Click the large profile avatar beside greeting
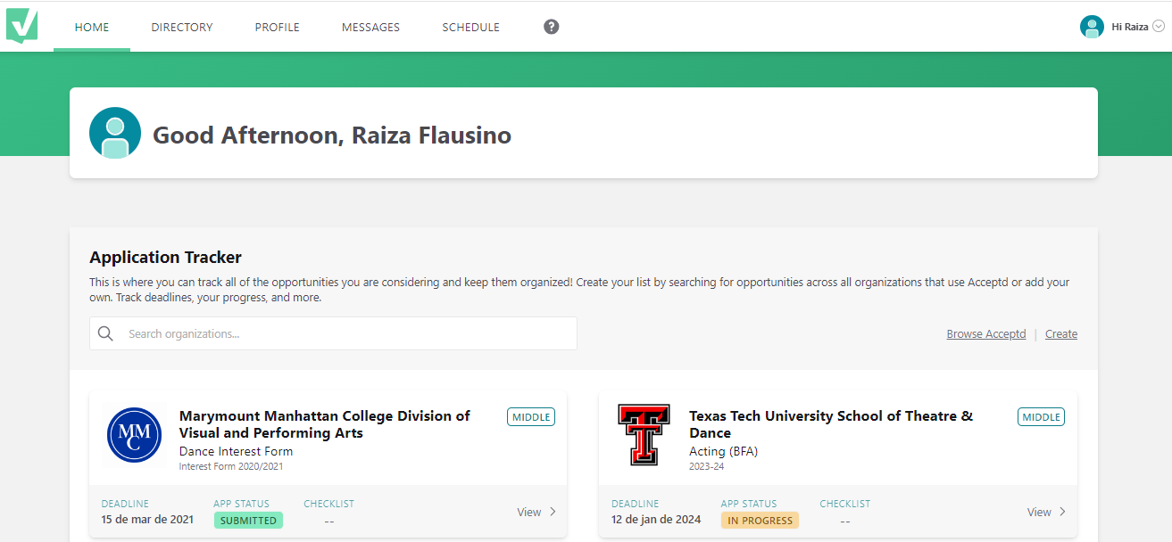This screenshot has height=542, width=1172. pyautogui.click(x=115, y=133)
